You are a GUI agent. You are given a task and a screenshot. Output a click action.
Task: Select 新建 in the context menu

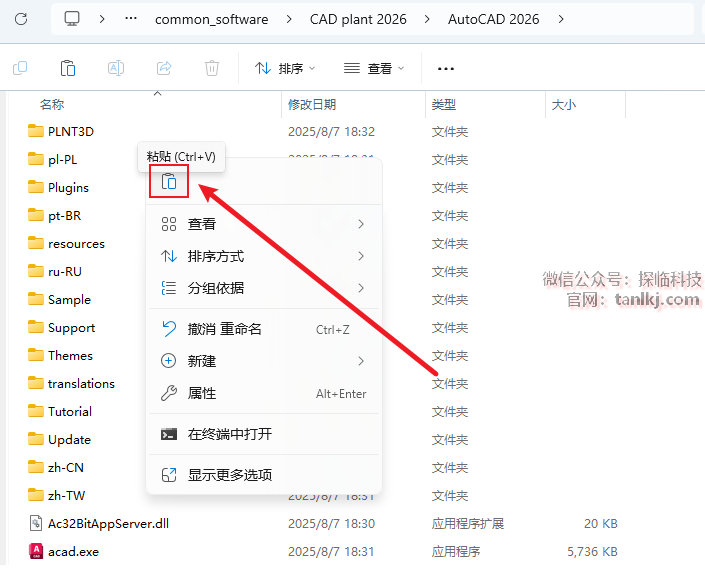click(264, 361)
